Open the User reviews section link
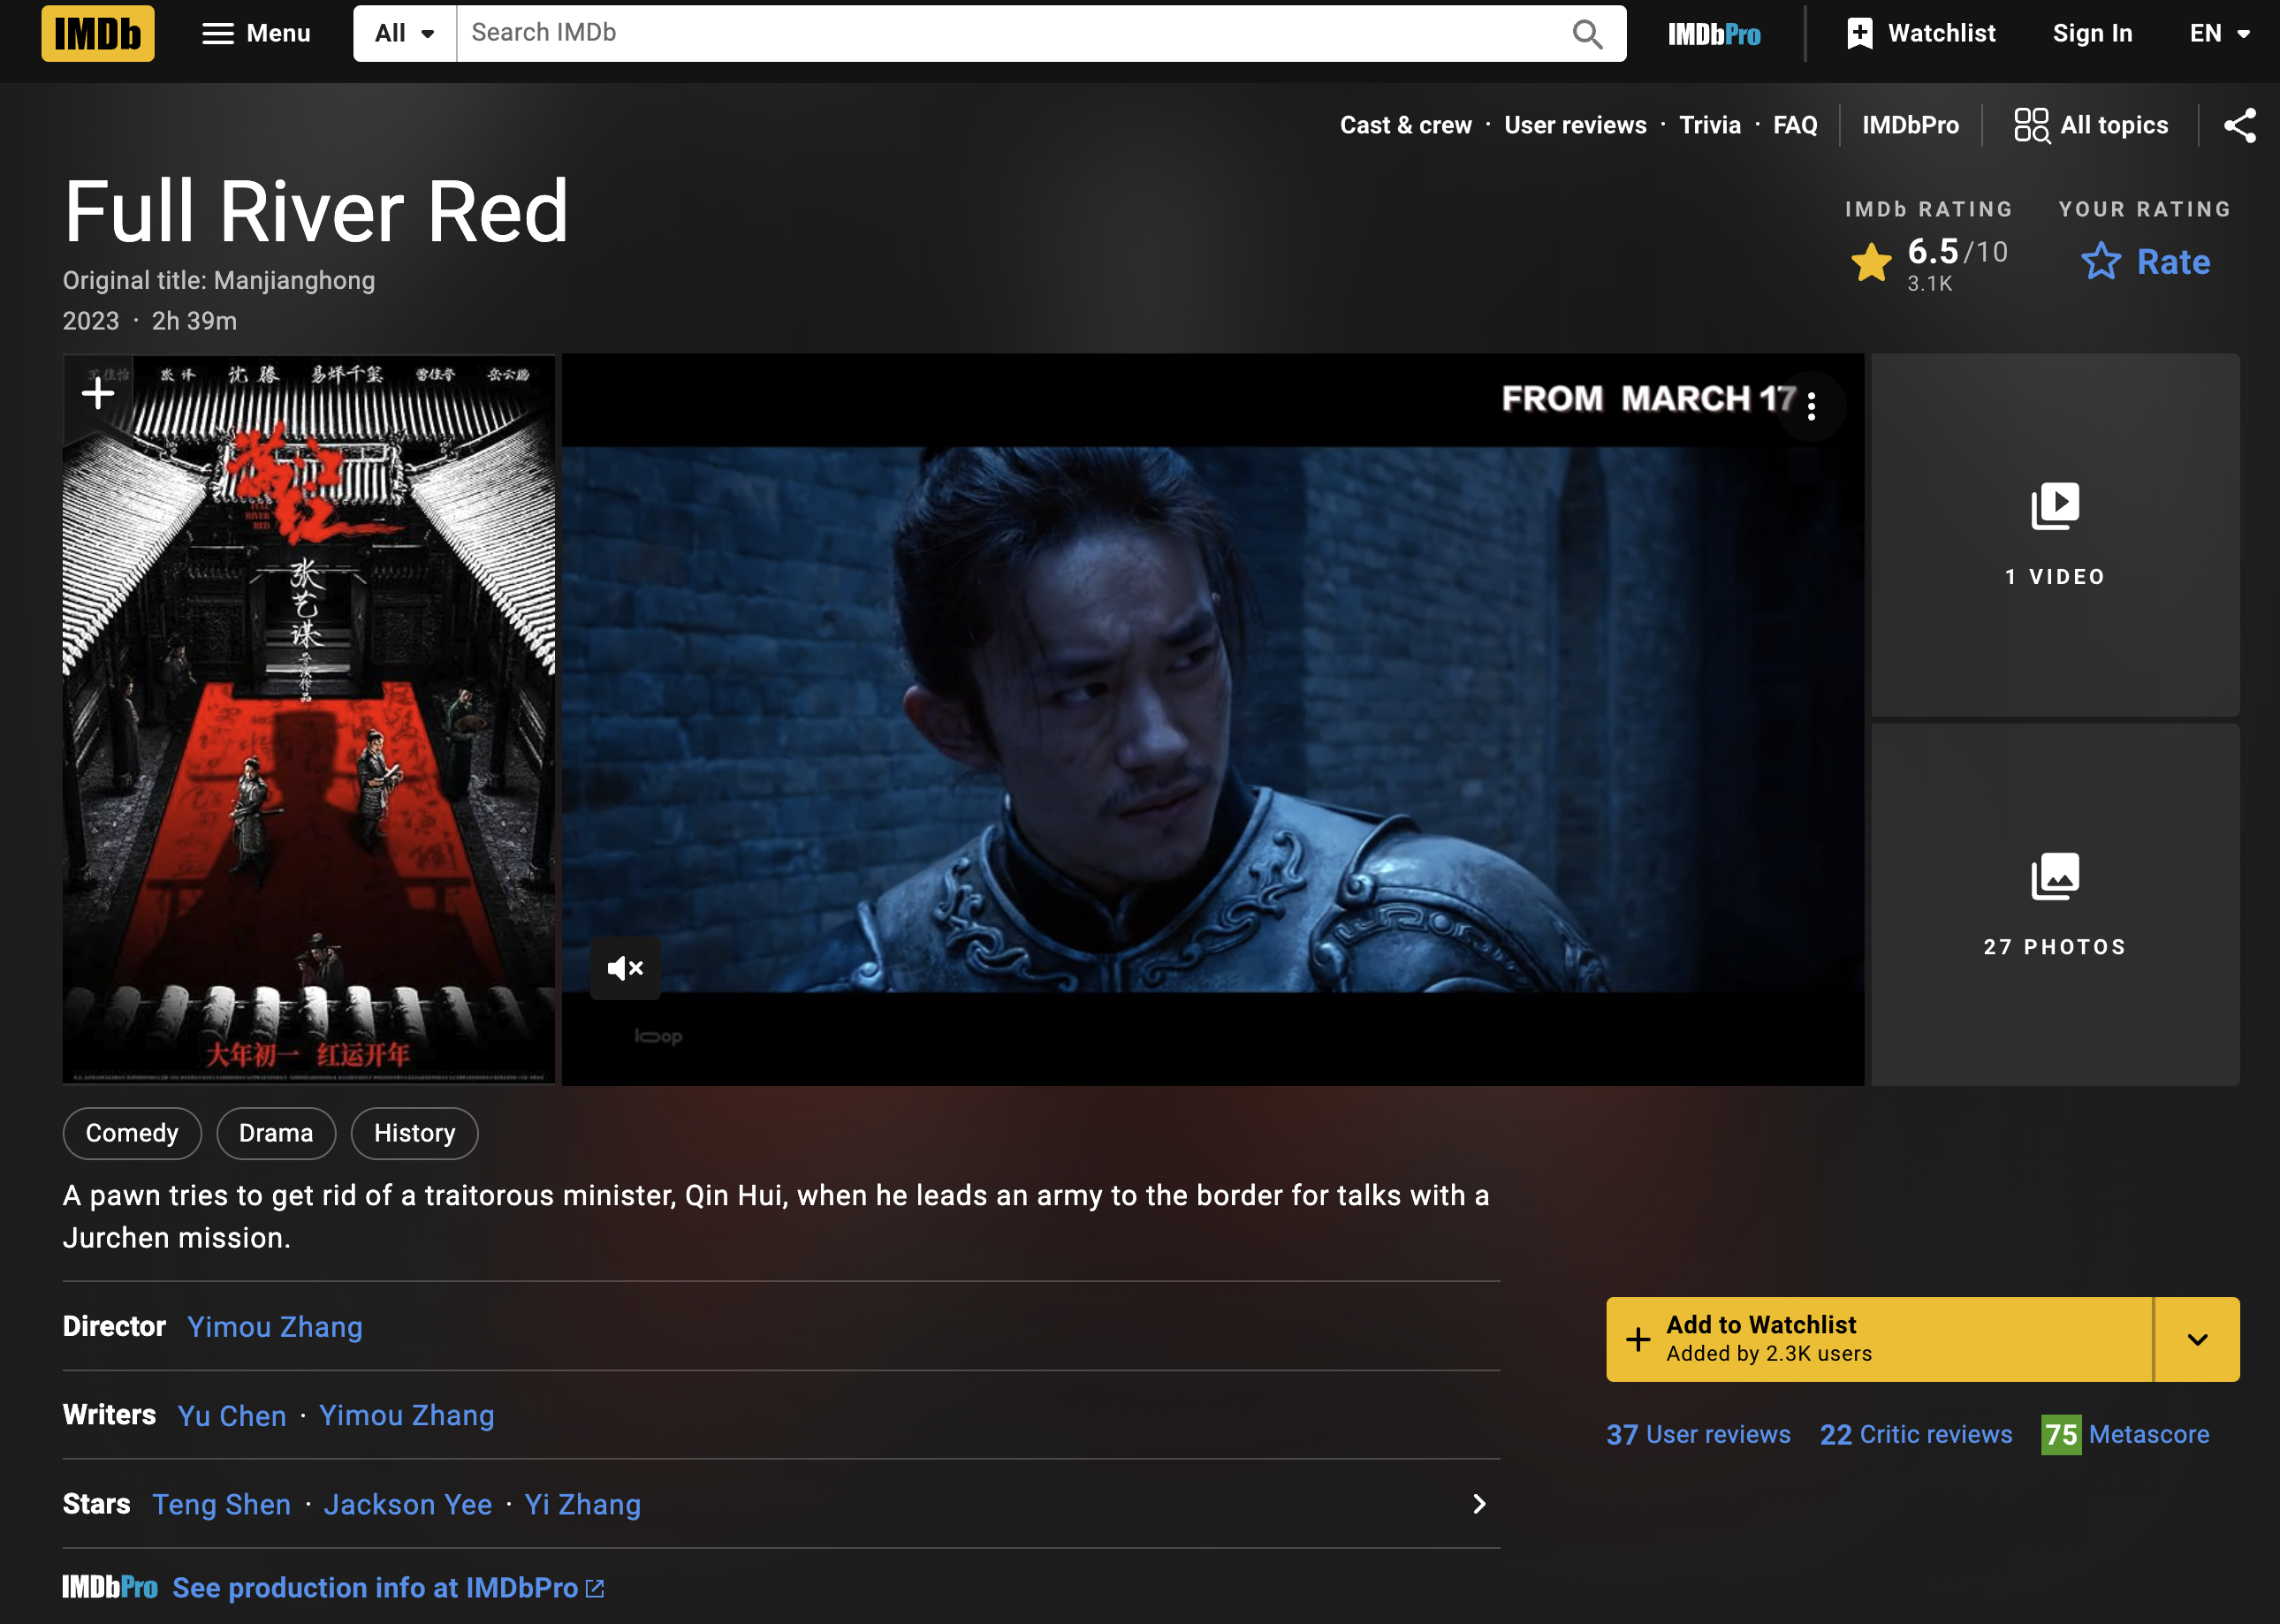 tap(1575, 125)
